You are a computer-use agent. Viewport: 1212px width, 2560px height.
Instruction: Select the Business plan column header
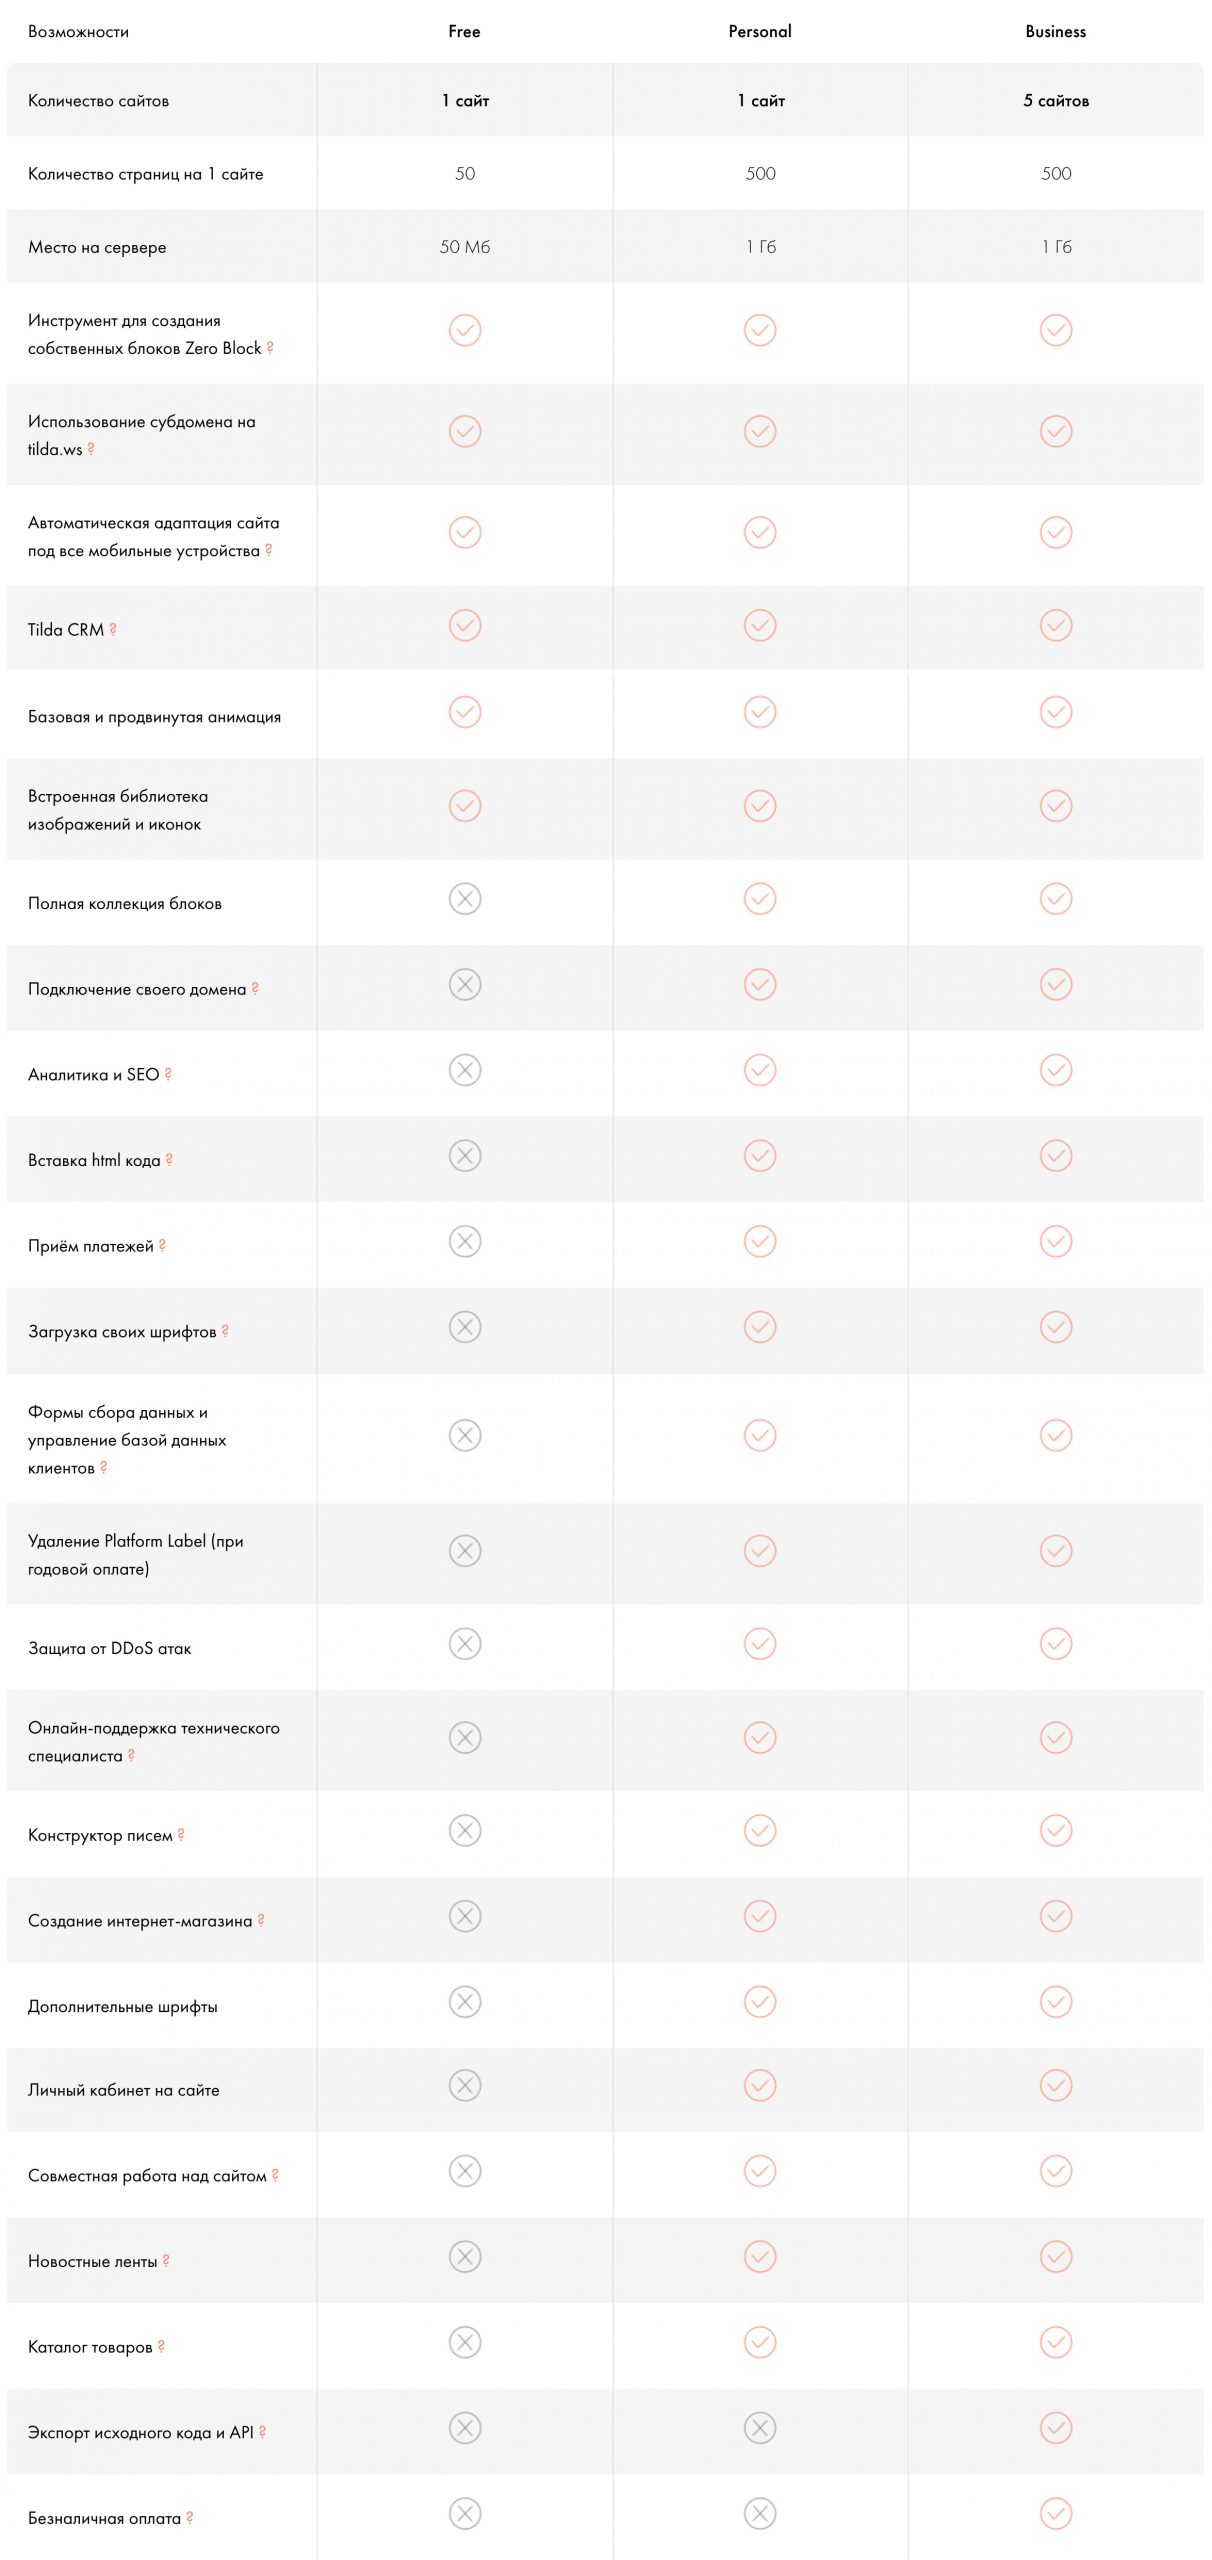tap(1055, 32)
